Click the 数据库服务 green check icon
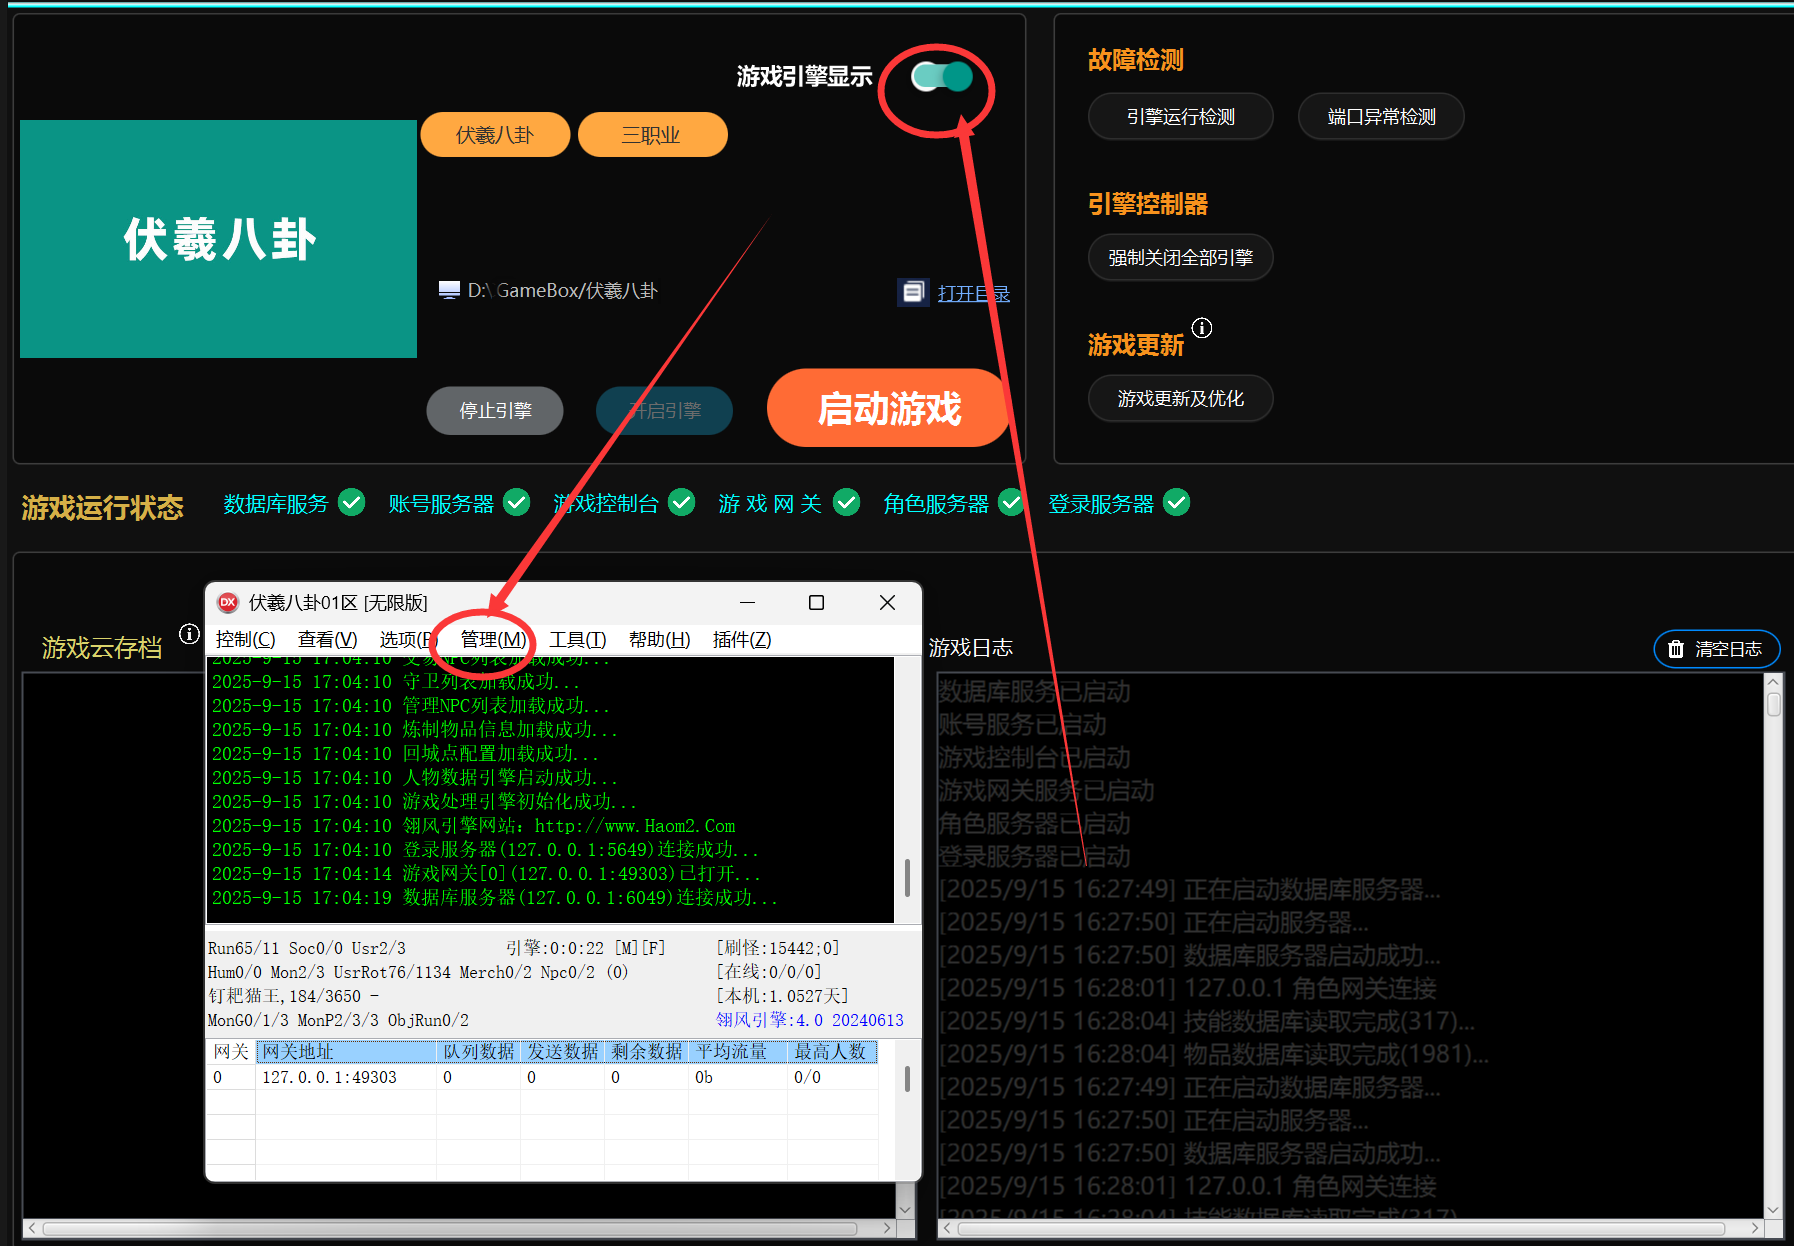The height and width of the screenshot is (1246, 1794). click(x=351, y=502)
